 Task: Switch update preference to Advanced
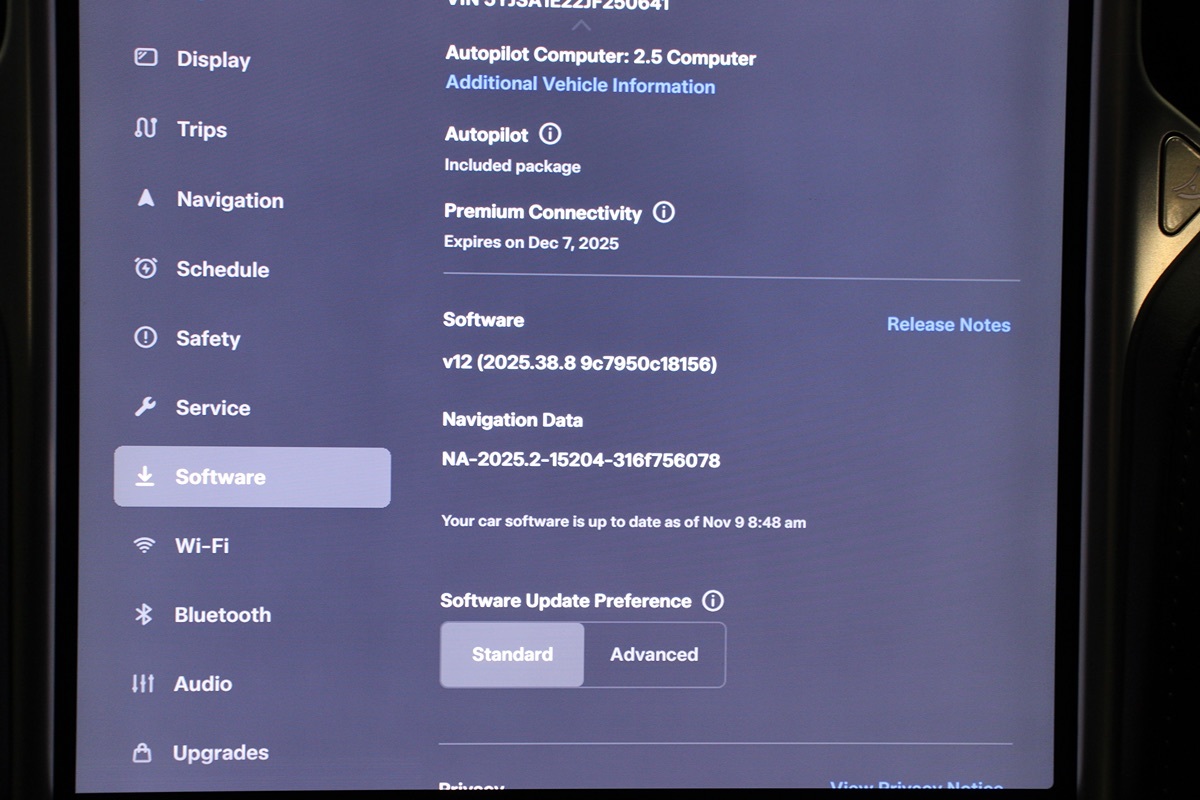(654, 655)
